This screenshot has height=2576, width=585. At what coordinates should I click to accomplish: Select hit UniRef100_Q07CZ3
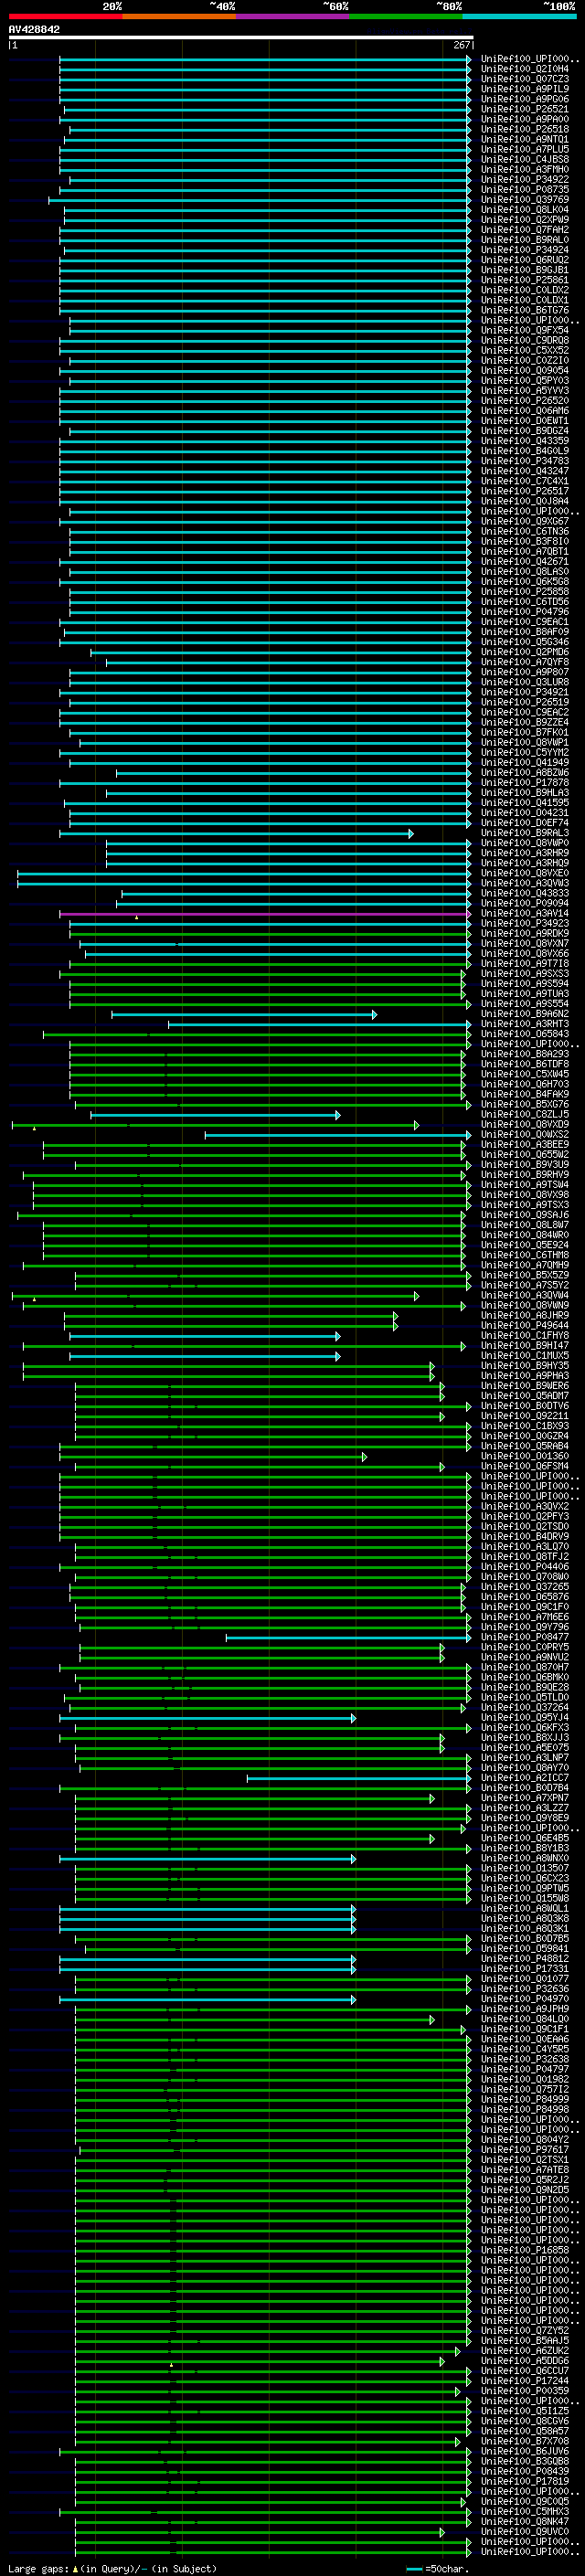click(x=525, y=79)
